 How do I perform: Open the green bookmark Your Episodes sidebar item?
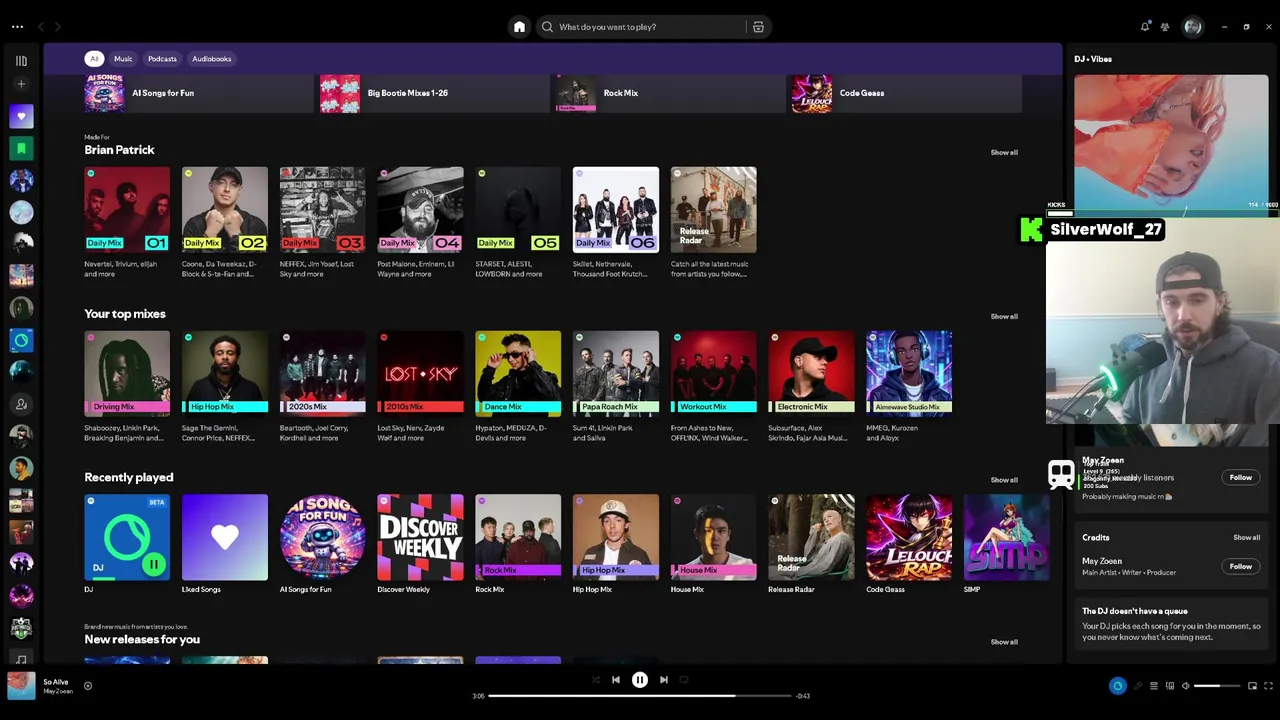[x=21, y=148]
